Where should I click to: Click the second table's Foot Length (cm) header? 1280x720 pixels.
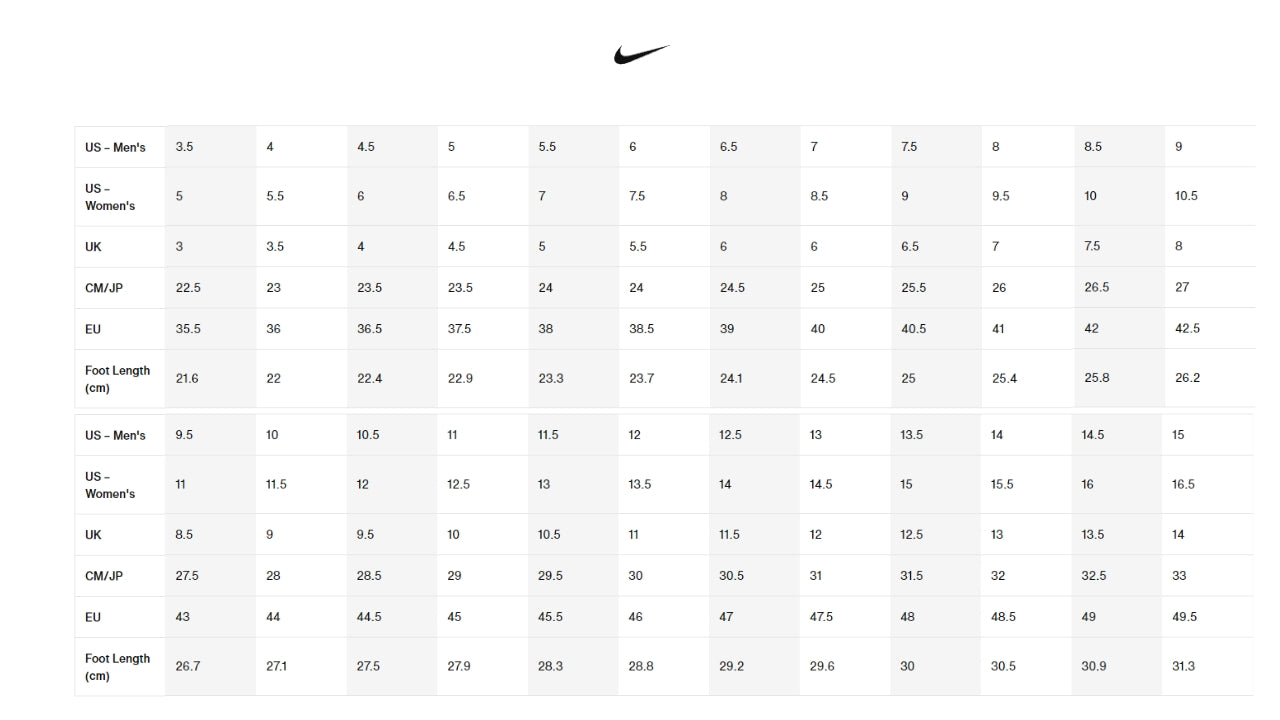(117, 667)
